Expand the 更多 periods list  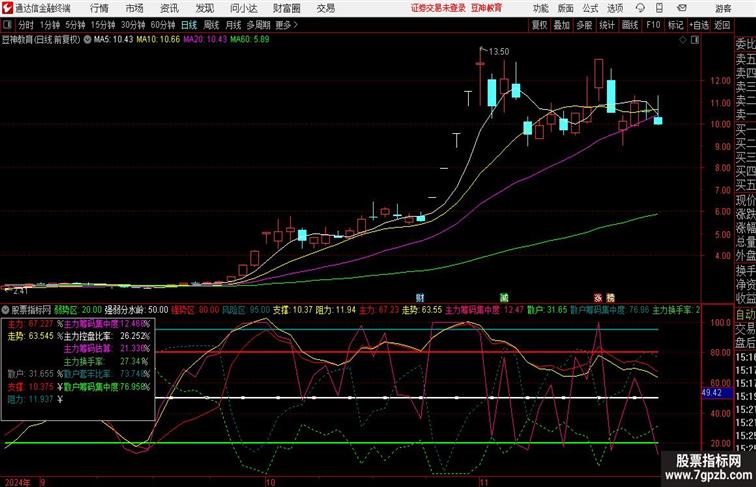(286, 25)
